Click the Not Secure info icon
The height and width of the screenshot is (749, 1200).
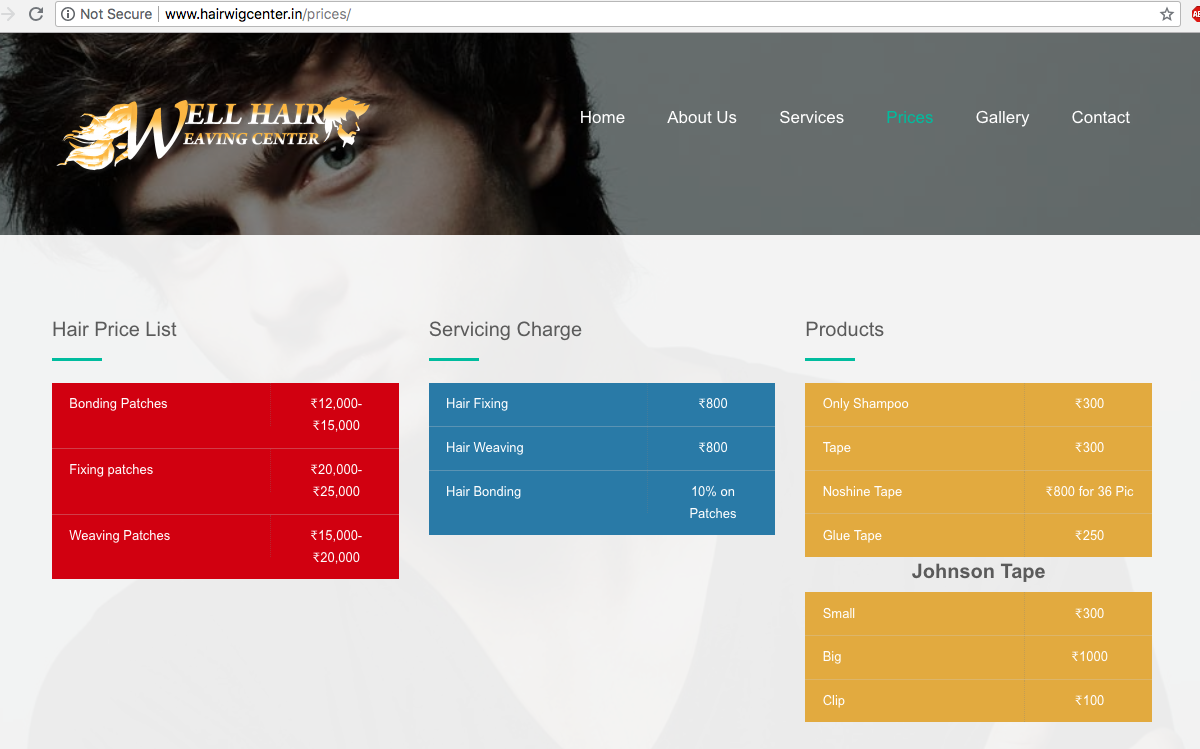68,14
